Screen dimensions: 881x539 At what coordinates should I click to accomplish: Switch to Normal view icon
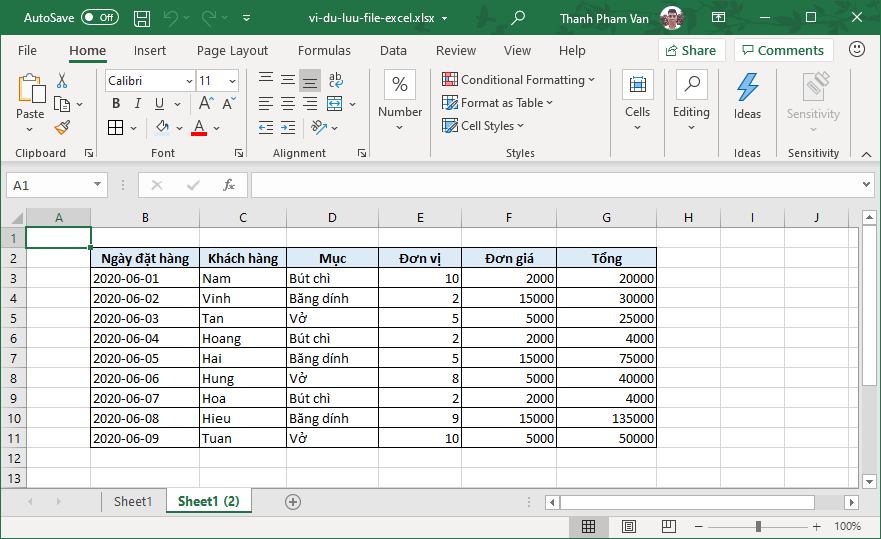[x=588, y=527]
